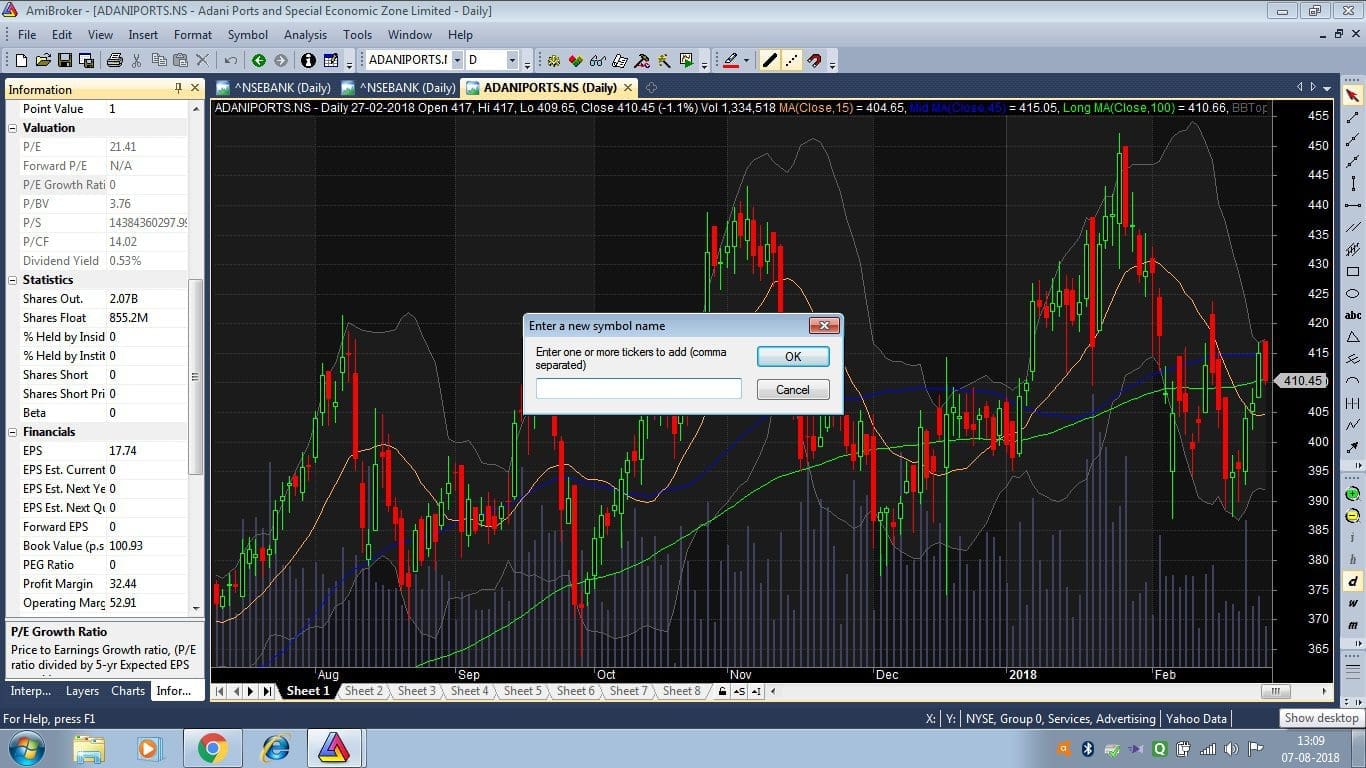Click the Print toolbar icon
Image resolution: width=1366 pixels, height=768 pixels.
tap(114, 61)
